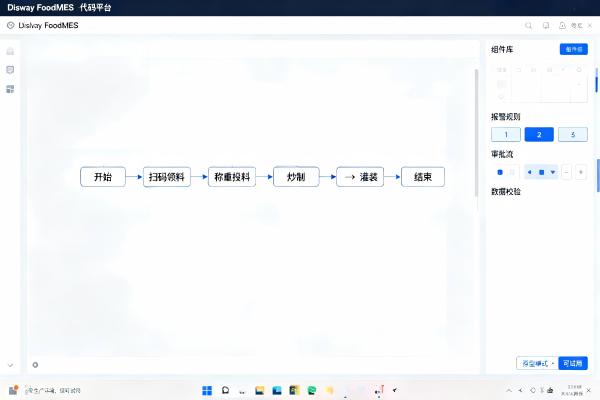Open the taskbar widgets icon at far left

click(13, 390)
